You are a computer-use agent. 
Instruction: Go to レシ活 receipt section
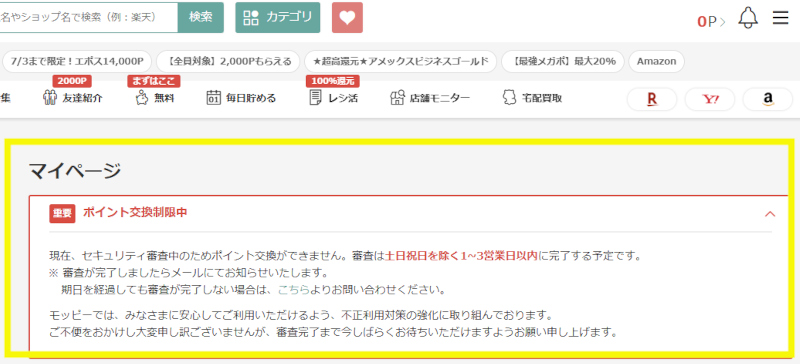pyautogui.click(x=334, y=98)
